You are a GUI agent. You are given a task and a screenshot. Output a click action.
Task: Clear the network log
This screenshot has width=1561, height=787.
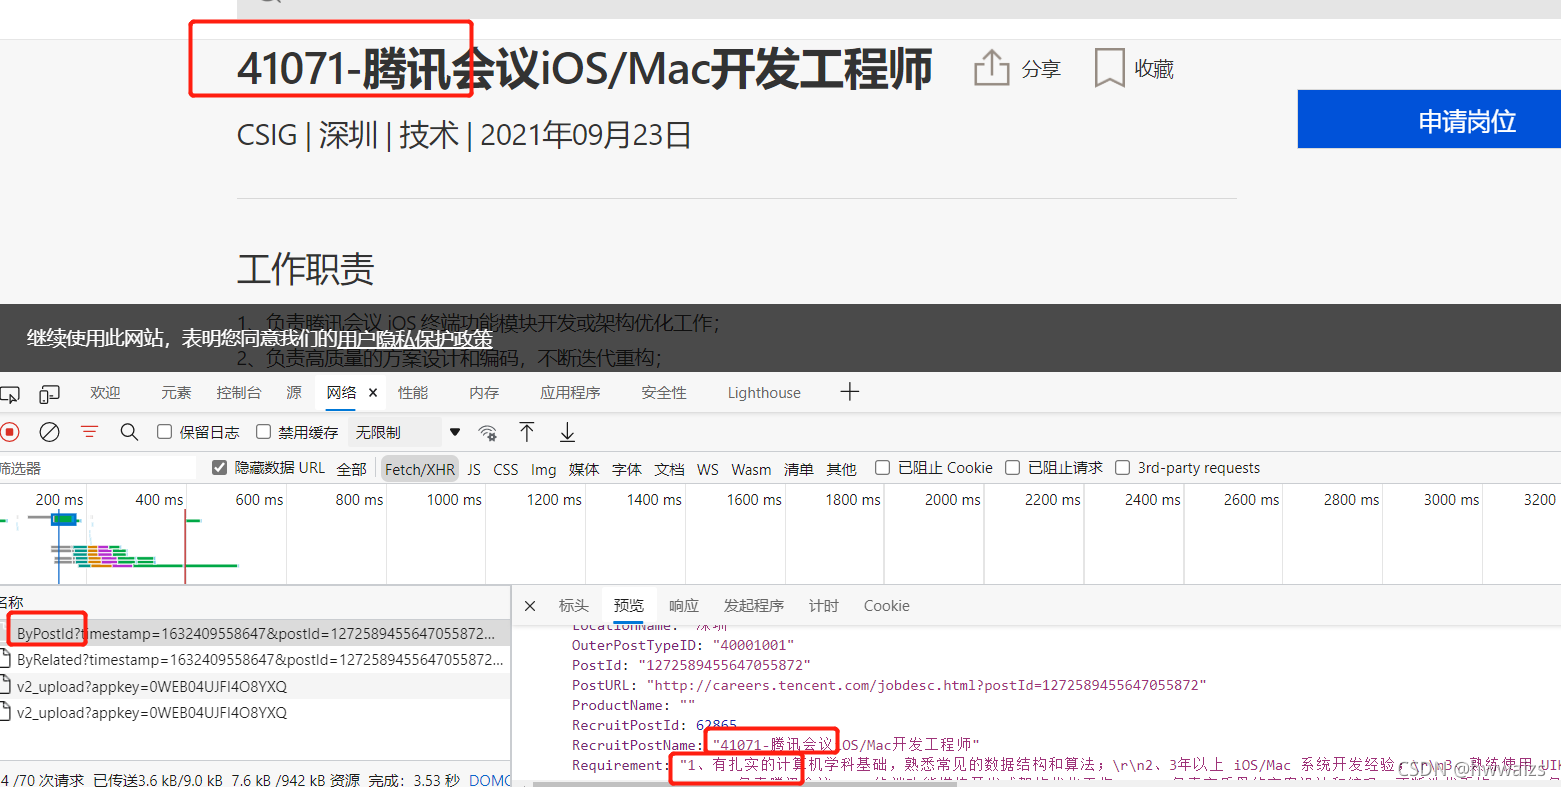coord(49,432)
